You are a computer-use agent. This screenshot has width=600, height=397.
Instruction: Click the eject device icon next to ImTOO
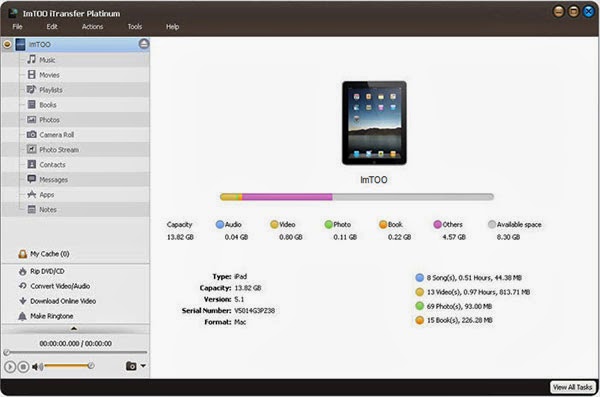click(144, 44)
